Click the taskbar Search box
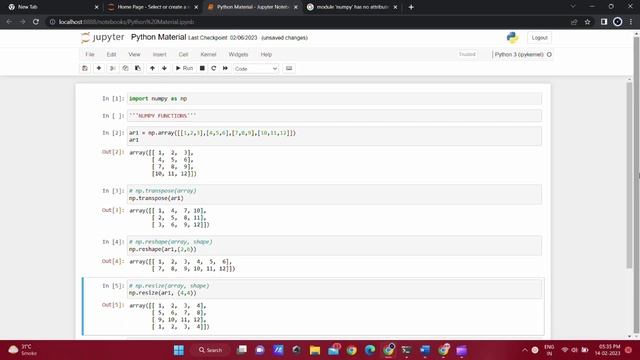Viewport: 640px width, 360px height. tap(210, 350)
